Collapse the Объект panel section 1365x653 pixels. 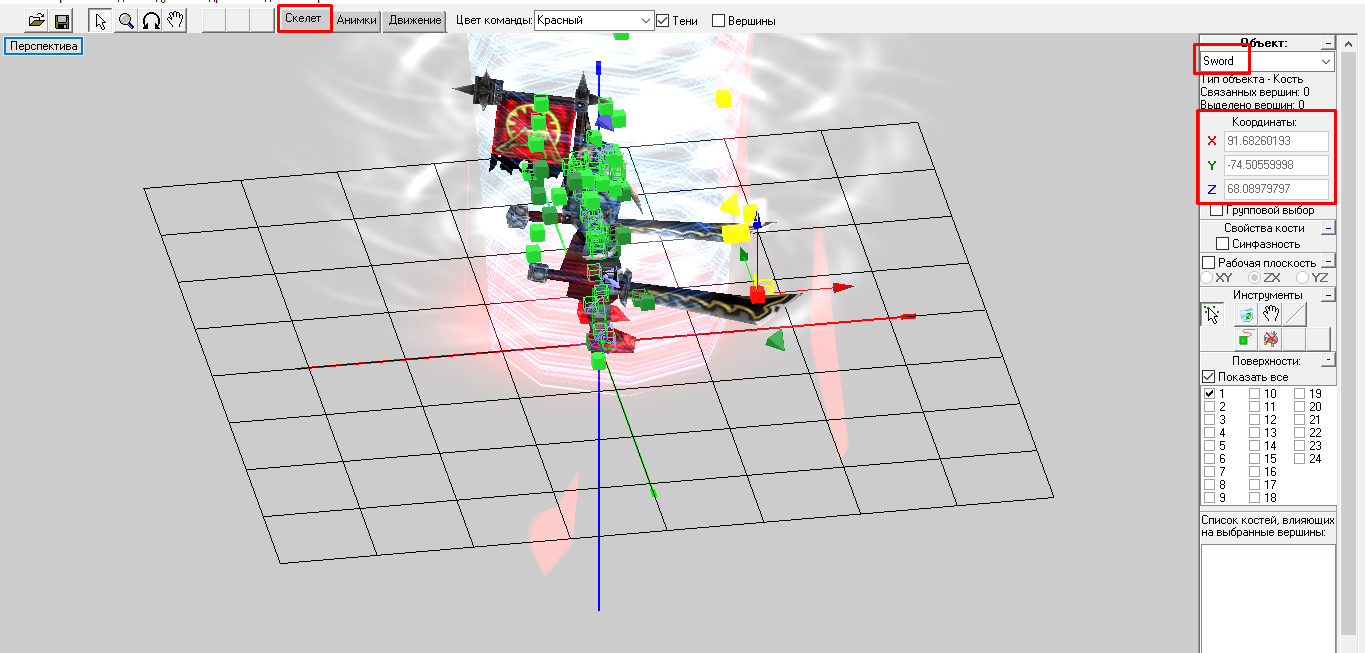[1328, 44]
